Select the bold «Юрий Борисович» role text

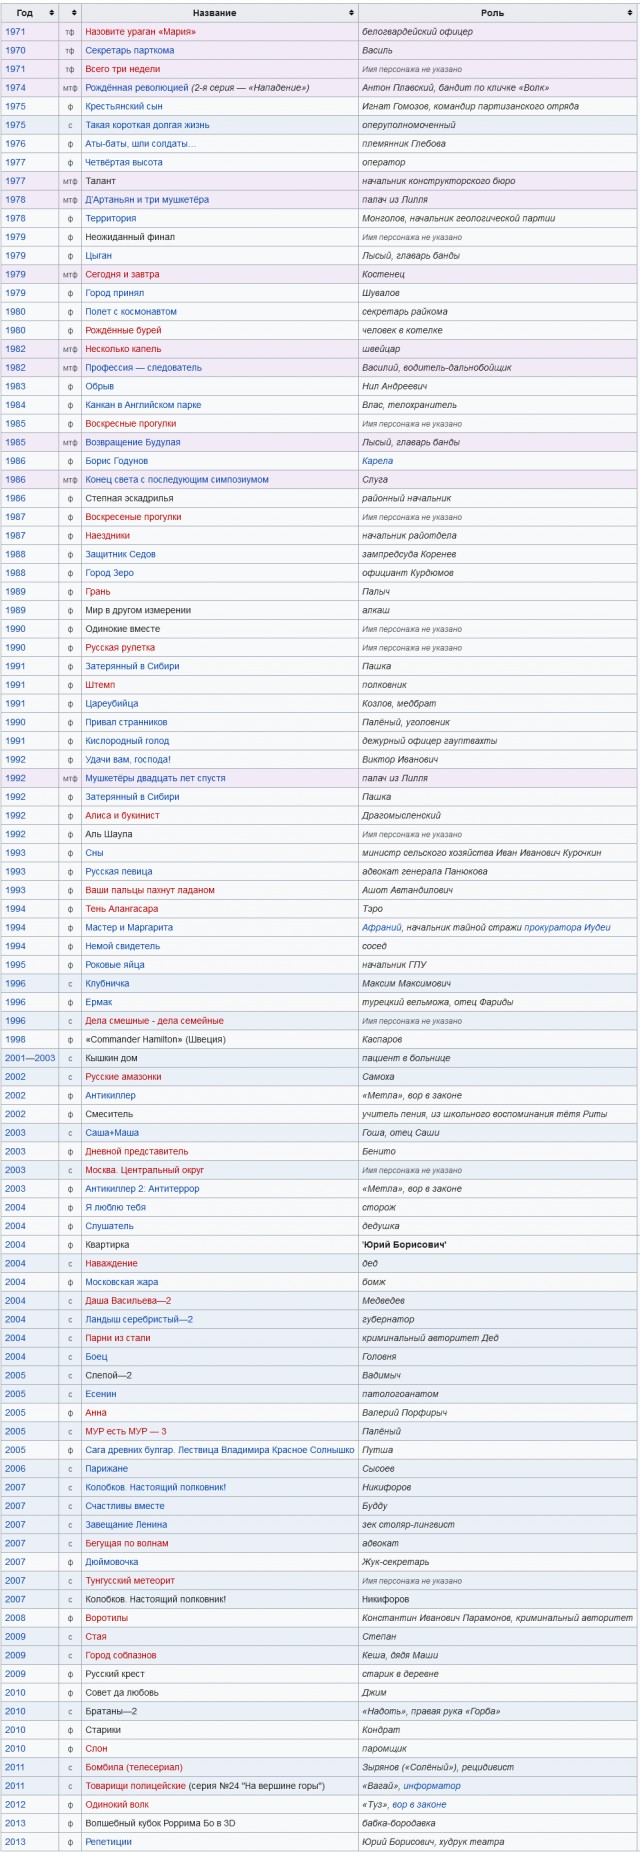coord(404,1245)
